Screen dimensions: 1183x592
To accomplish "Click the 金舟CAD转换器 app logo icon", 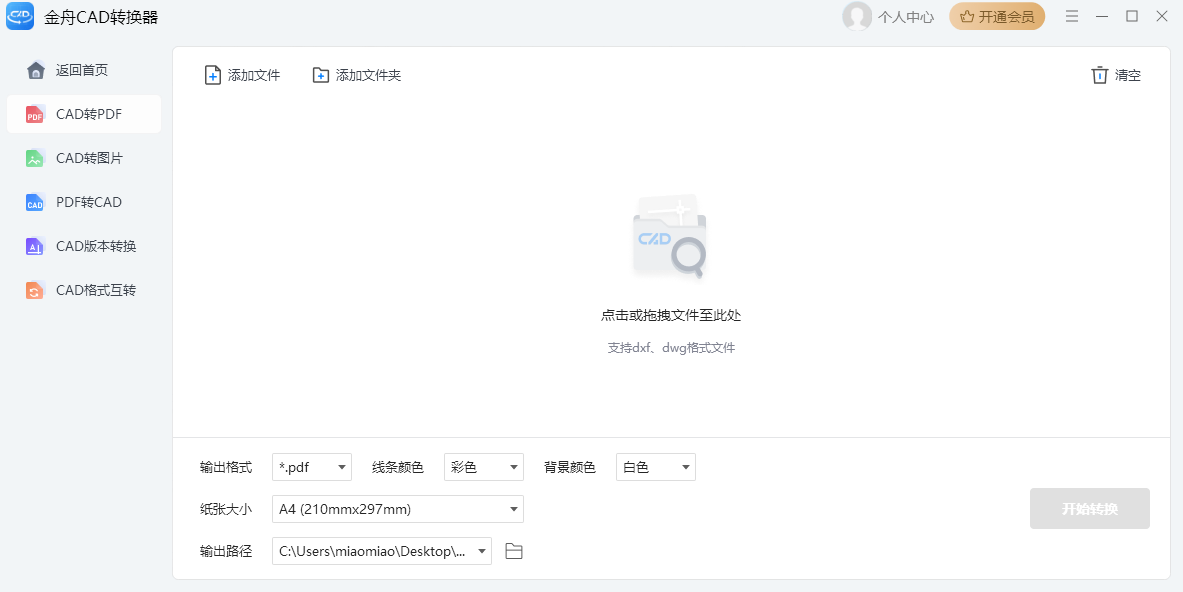I will tap(20, 17).
